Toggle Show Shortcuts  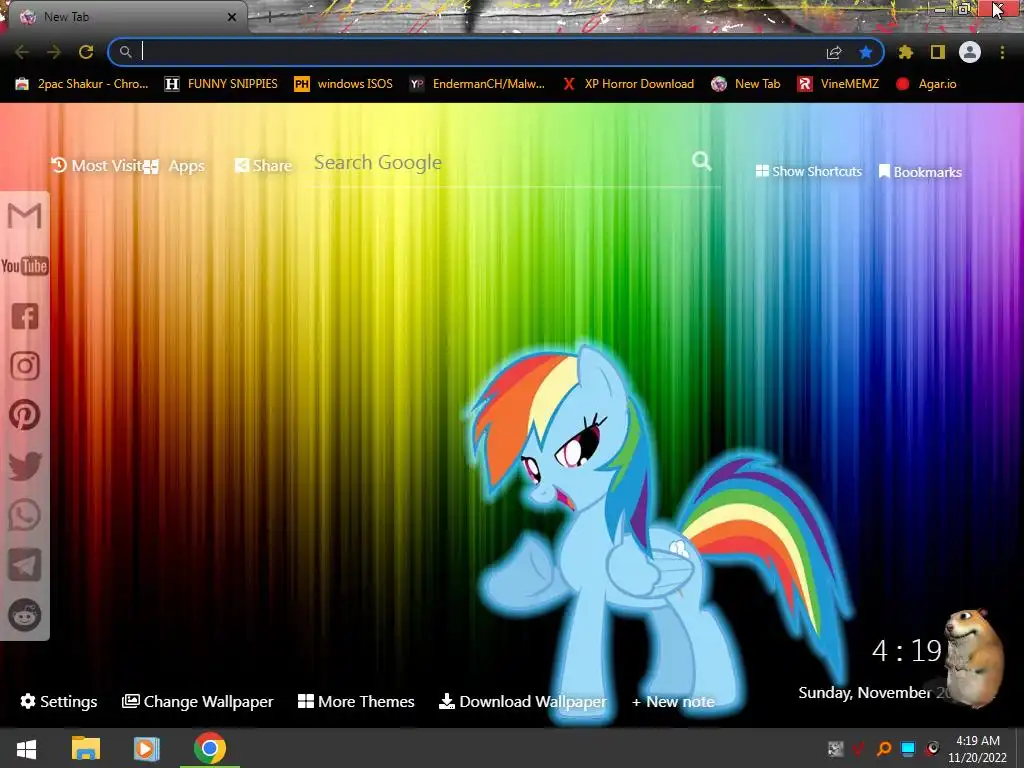pyautogui.click(x=808, y=171)
